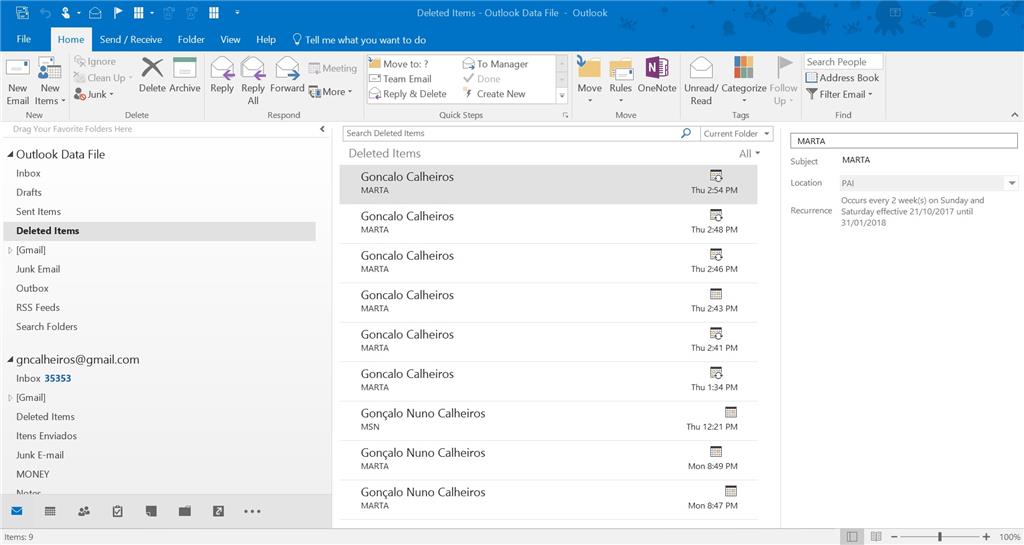Click the Search People field
1024x545 pixels.
[x=843, y=61]
